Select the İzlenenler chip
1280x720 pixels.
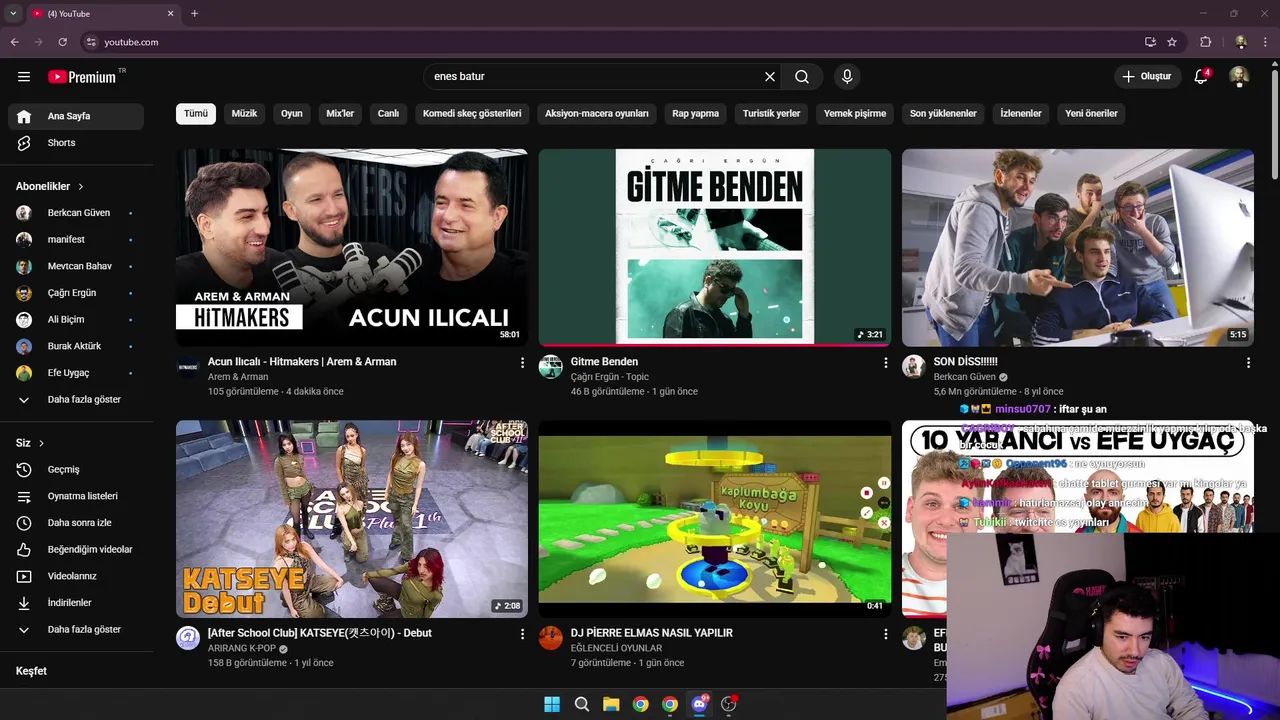coord(1021,113)
